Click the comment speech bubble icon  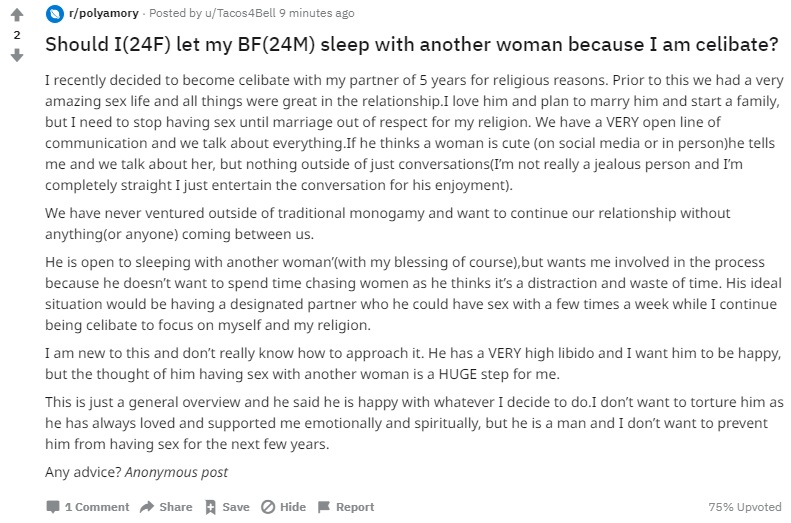(x=52, y=507)
